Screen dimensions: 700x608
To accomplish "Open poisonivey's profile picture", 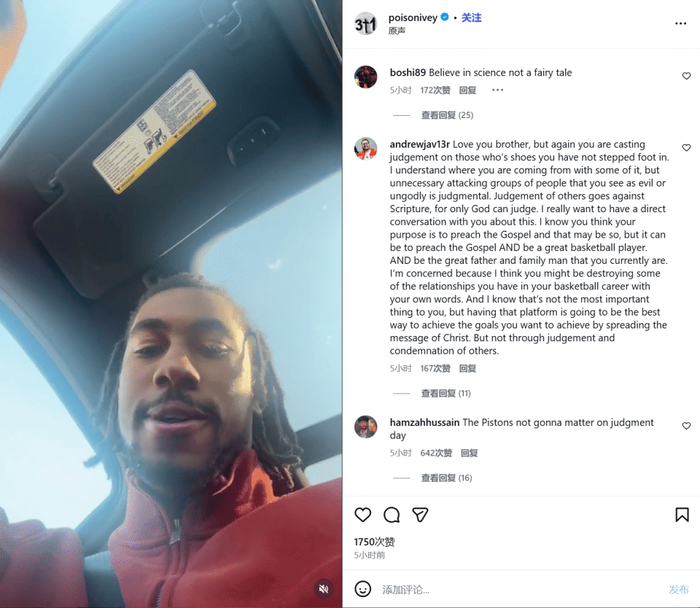I will click(x=366, y=24).
